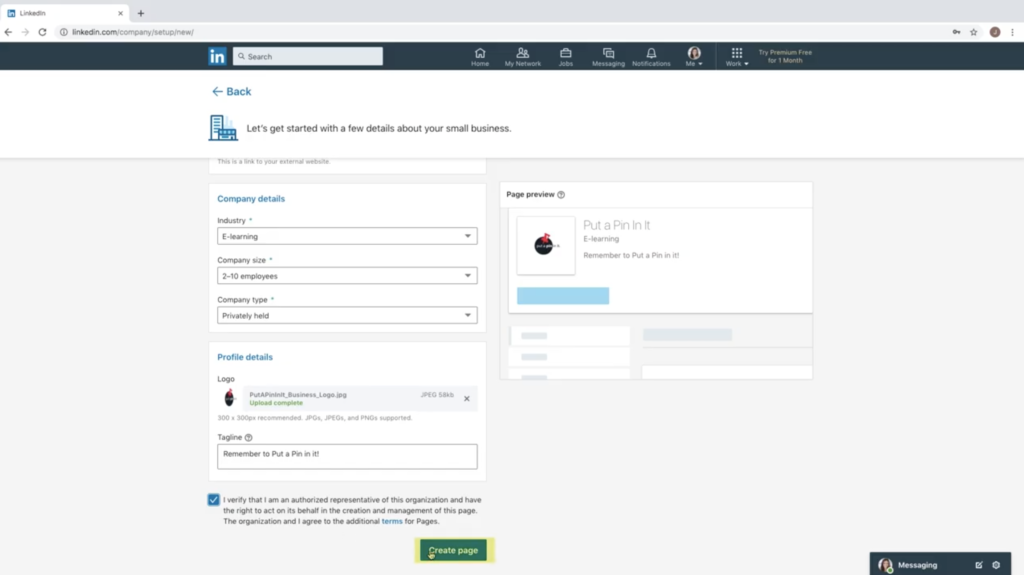Screen dimensions: 1024x575
Task: Click the site information icon in address bar
Action: click(63, 32)
